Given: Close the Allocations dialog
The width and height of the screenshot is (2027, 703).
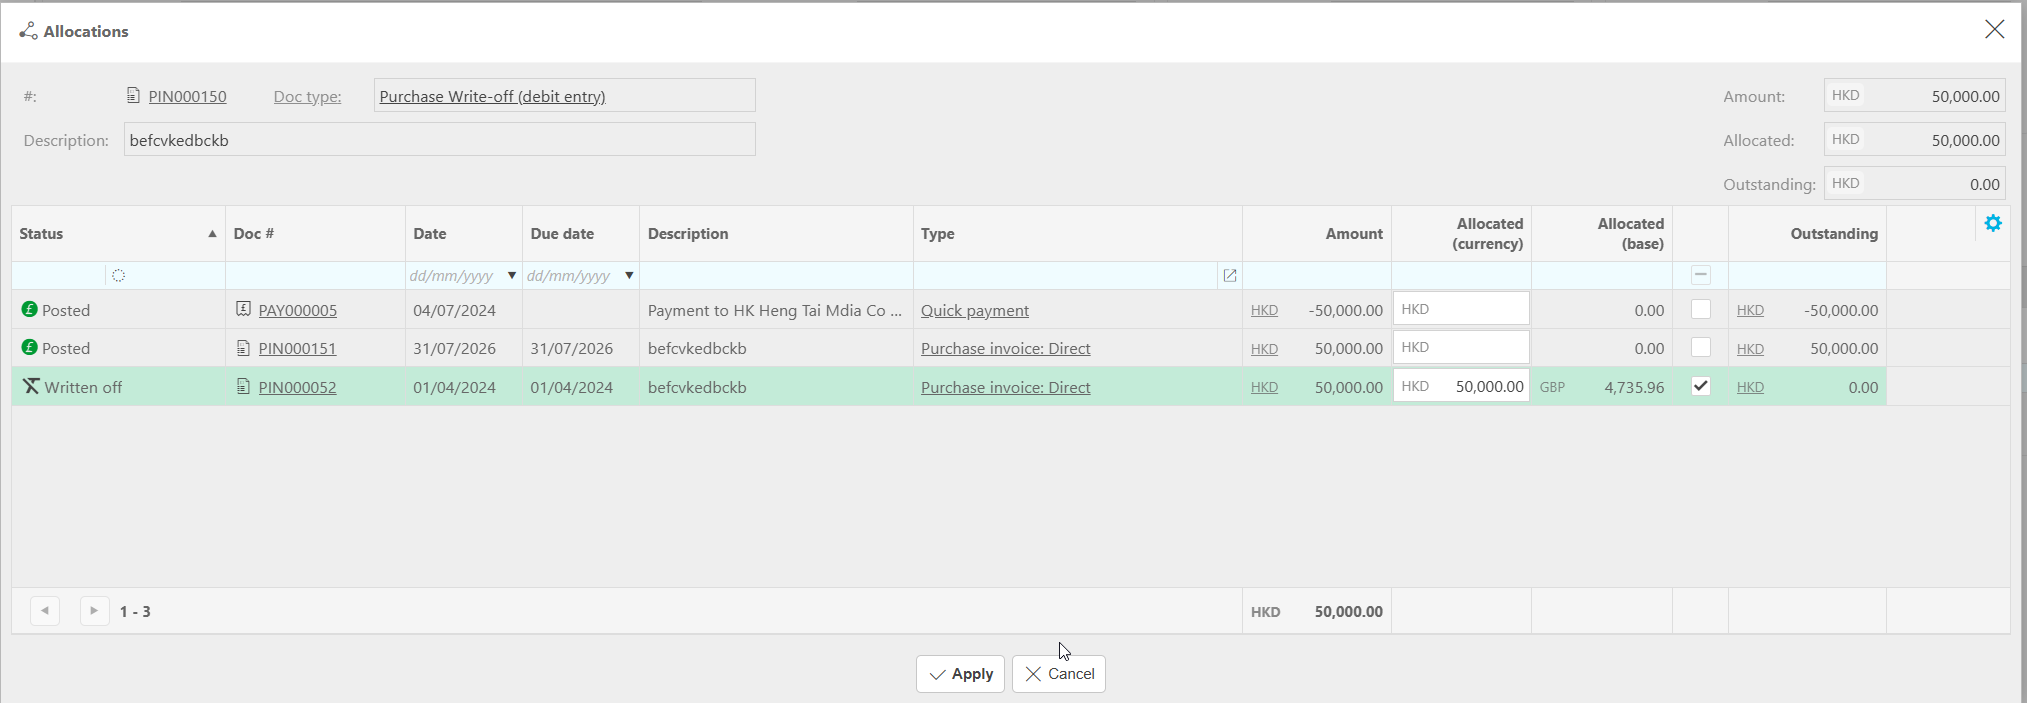Looking at the screenshot, I should point(1994,29).
